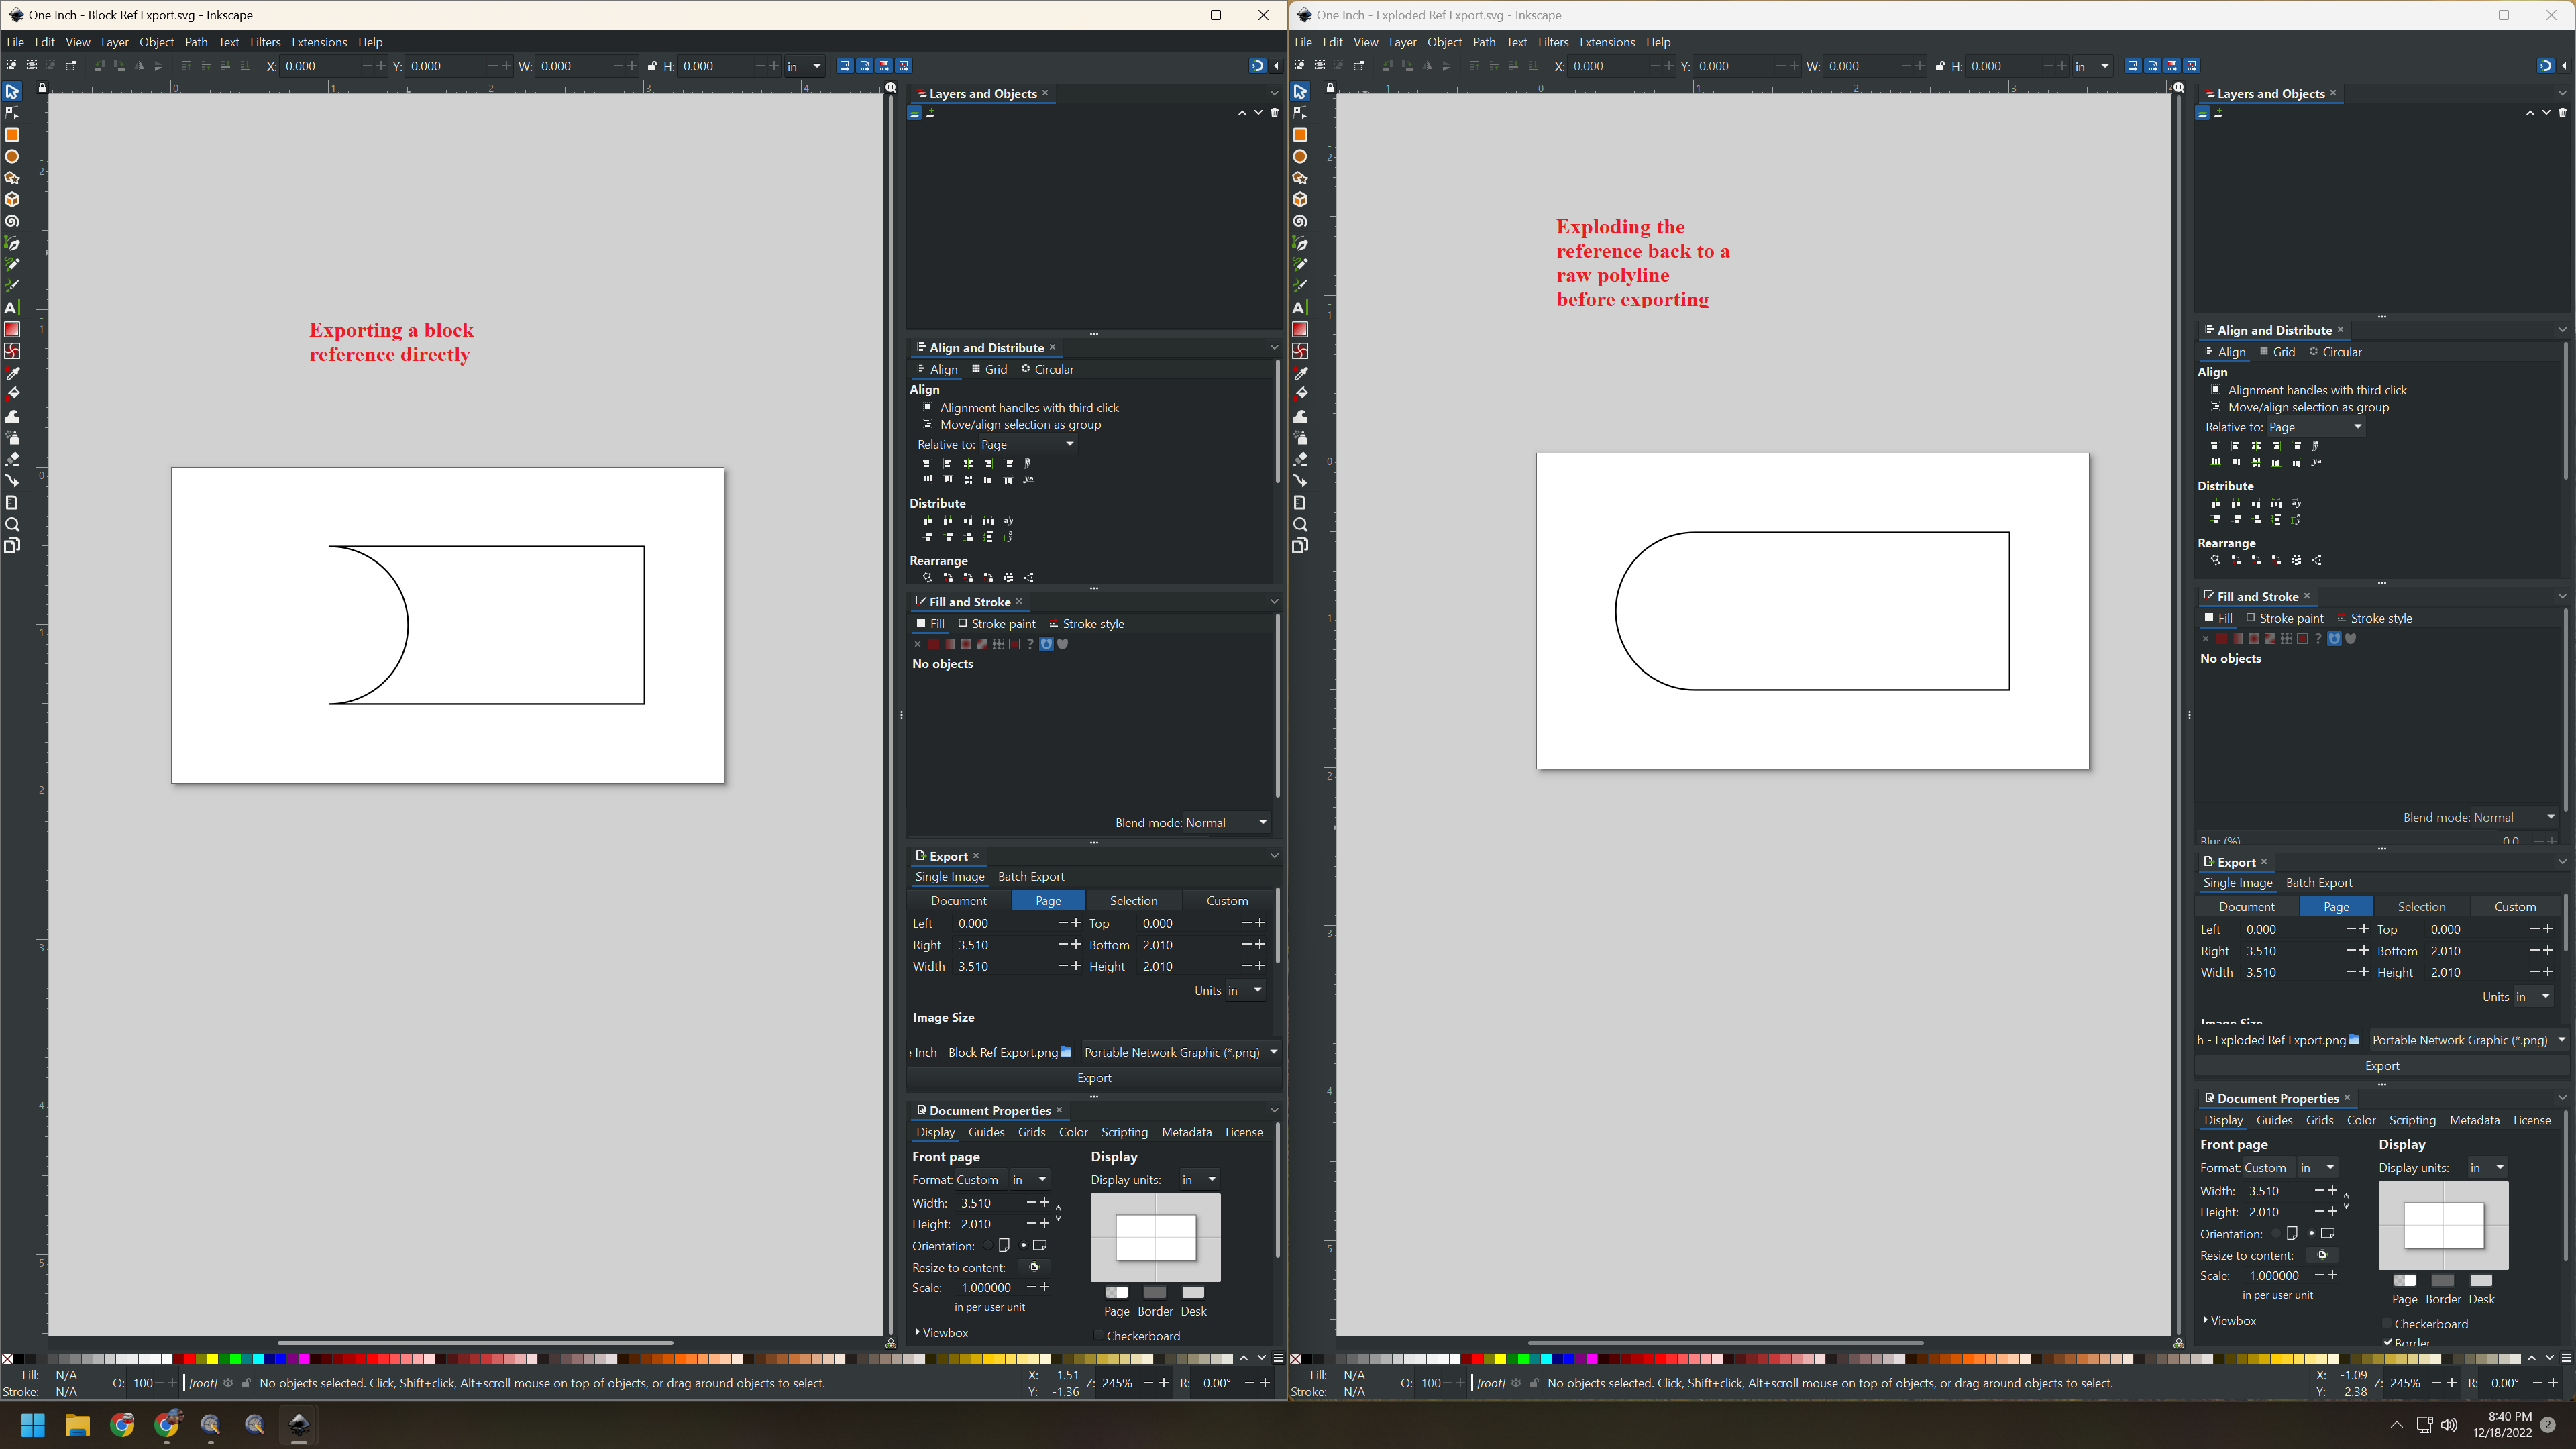Select the Spiral tool in left toolbox
2576x1449 pixels.
click(x=12, y=222)
